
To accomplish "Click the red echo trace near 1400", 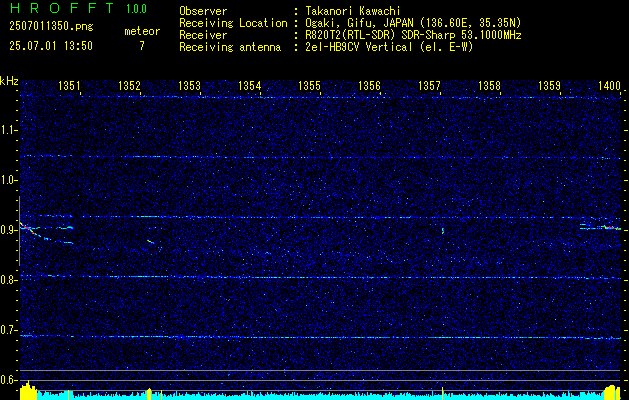I will pos(611,227).
